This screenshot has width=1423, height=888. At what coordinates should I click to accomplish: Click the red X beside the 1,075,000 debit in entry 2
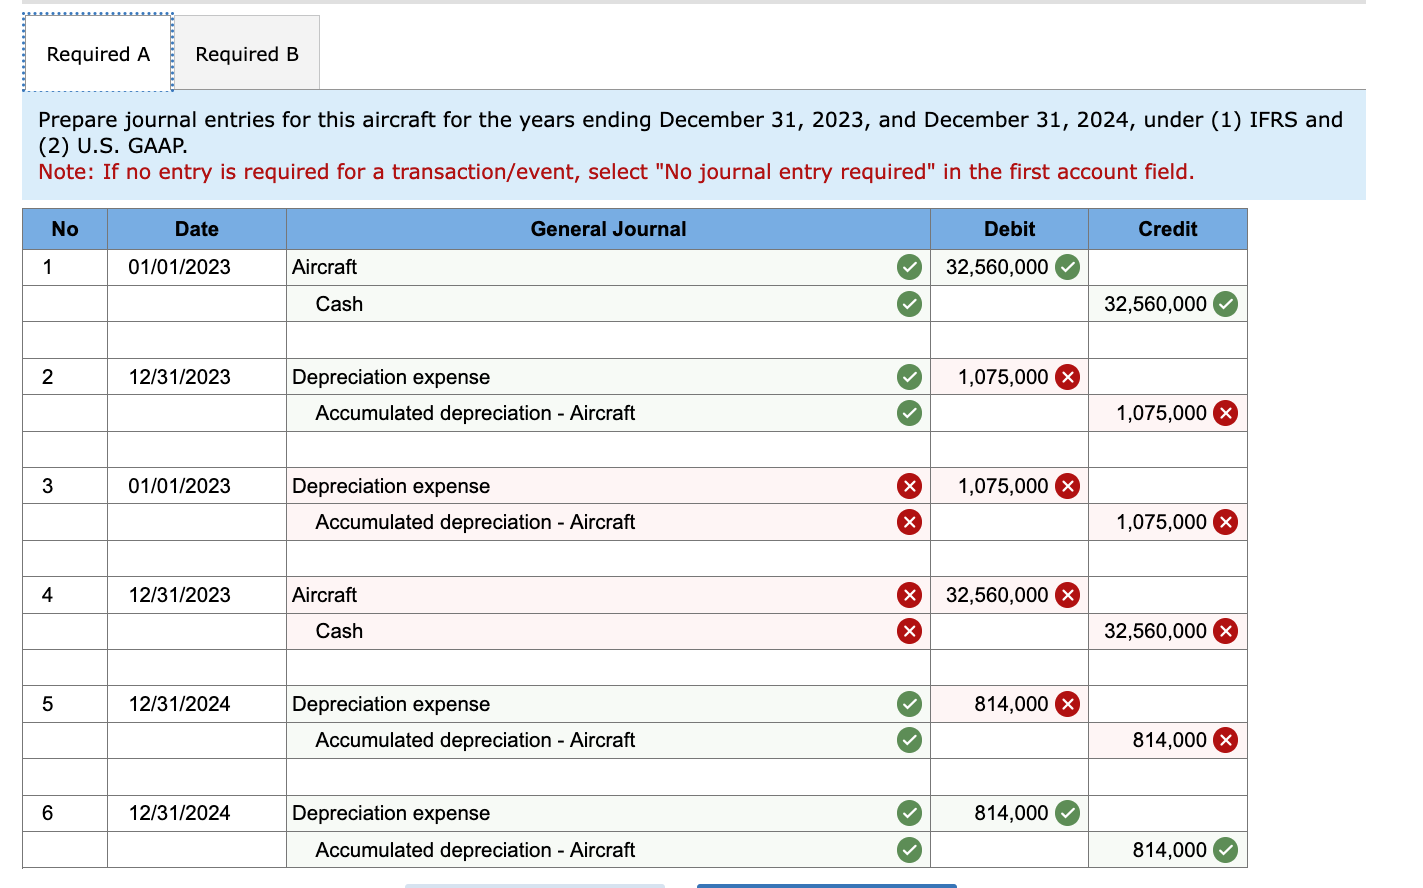(1069, 377)
